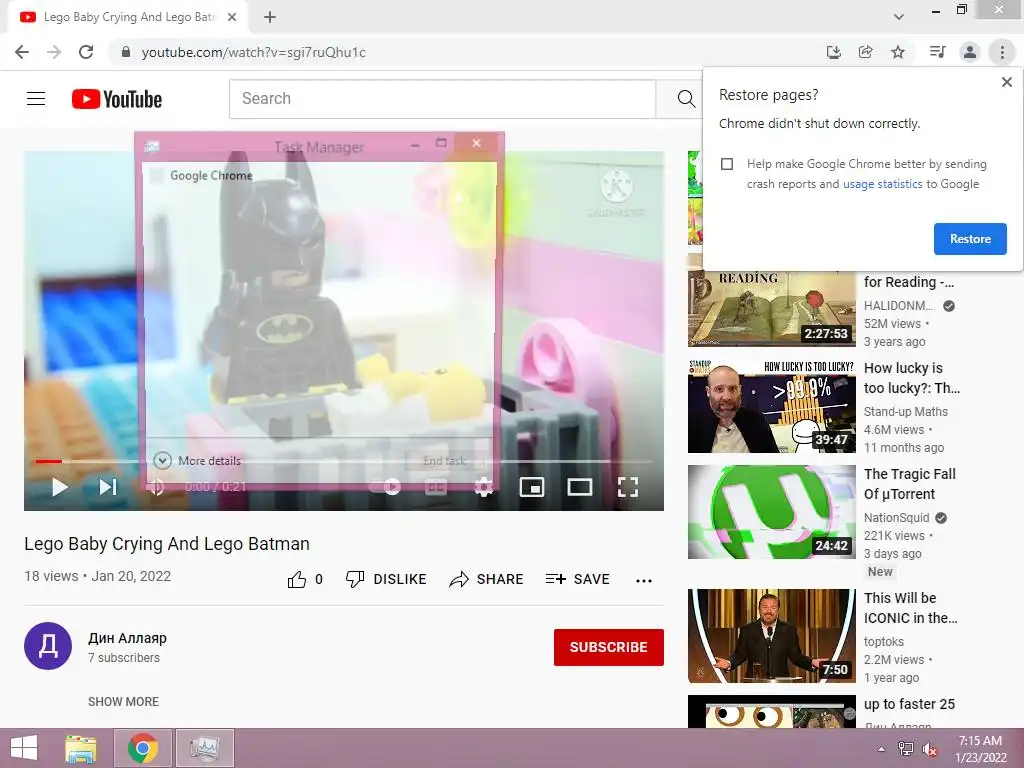
Task: Open File Explorer from taskbar
Action: click(x=81, y=748)
